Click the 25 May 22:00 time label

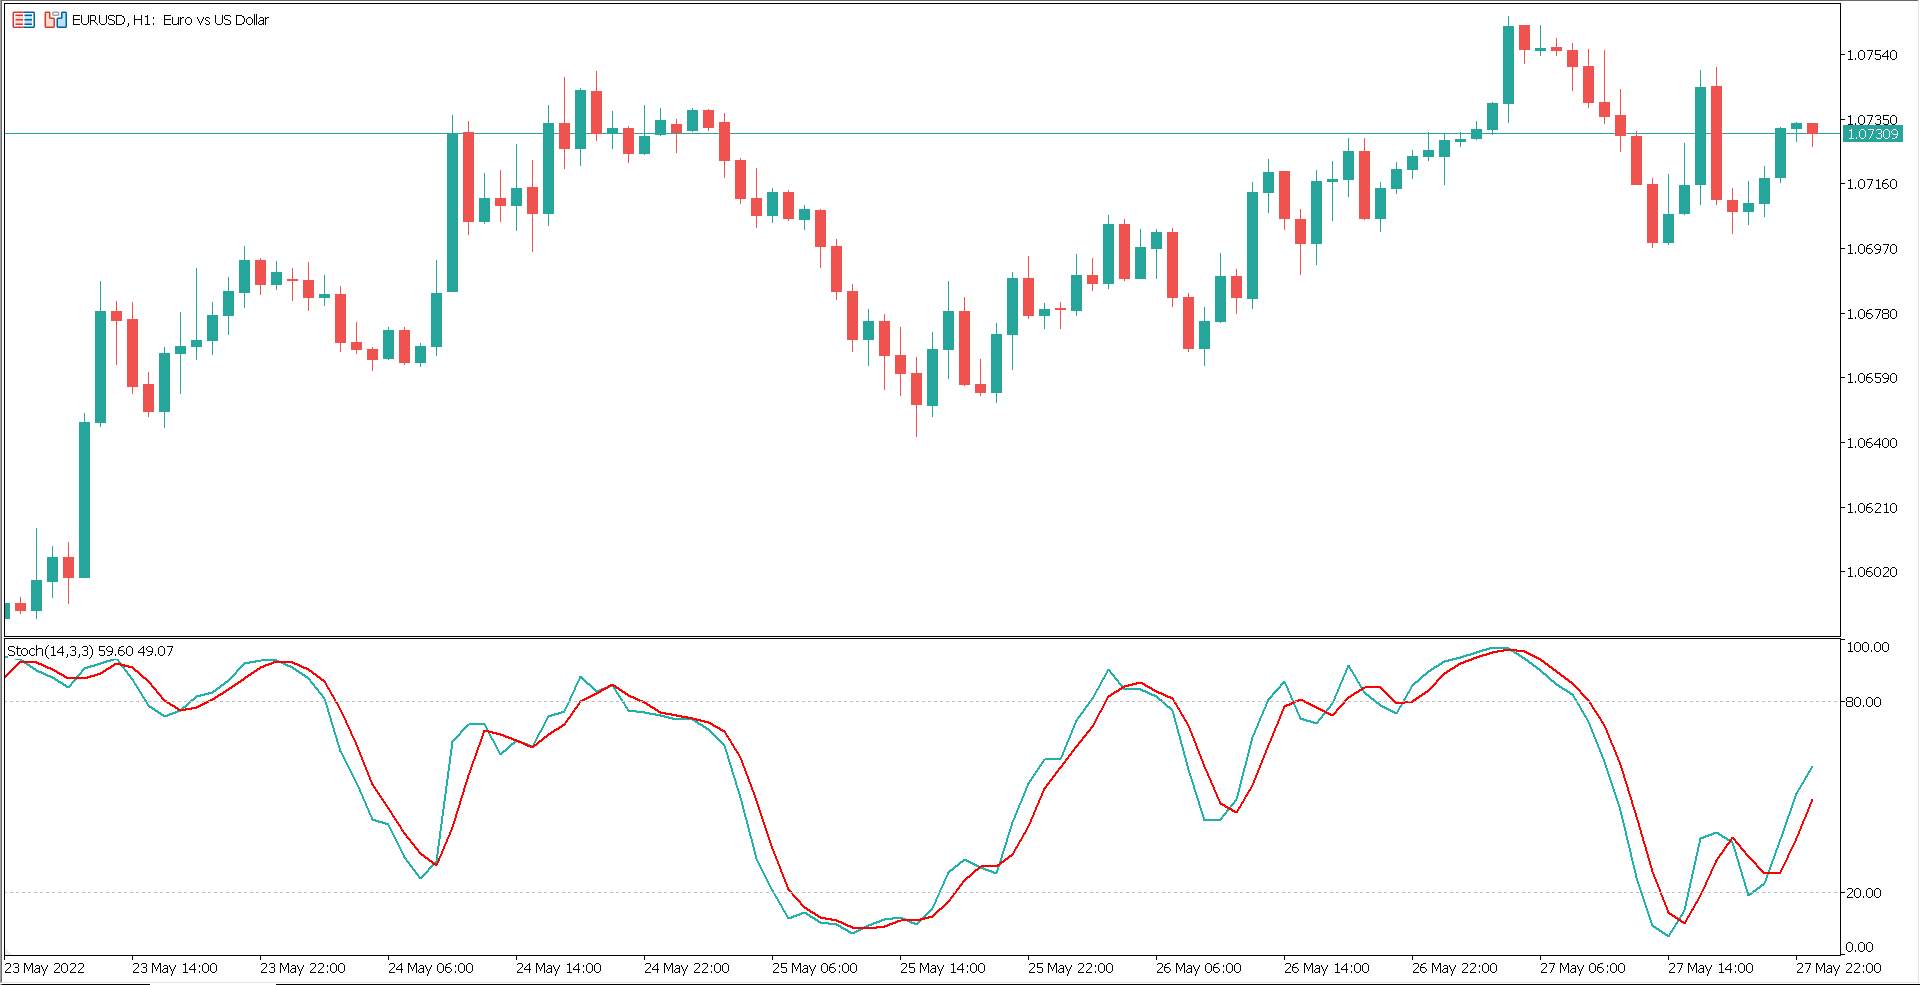(x=1071, y=968)
